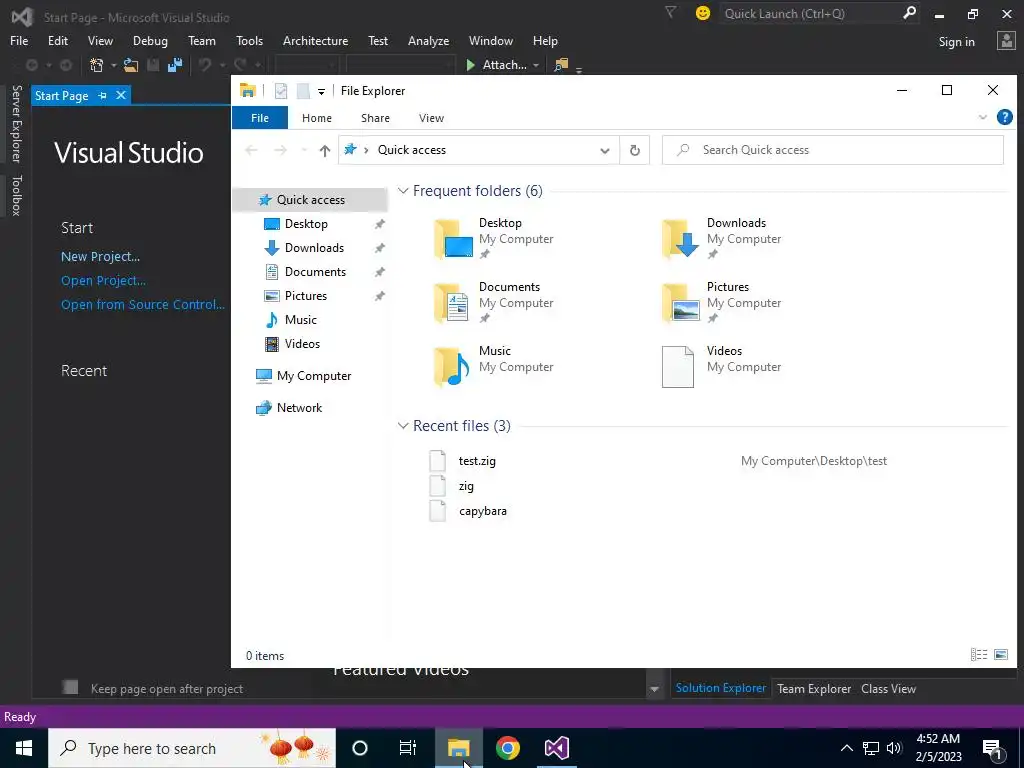This screenshot has width=1024, height=768.
Task: Open the View ribbon tab in File Explorer
Action: tap(431, 118)
